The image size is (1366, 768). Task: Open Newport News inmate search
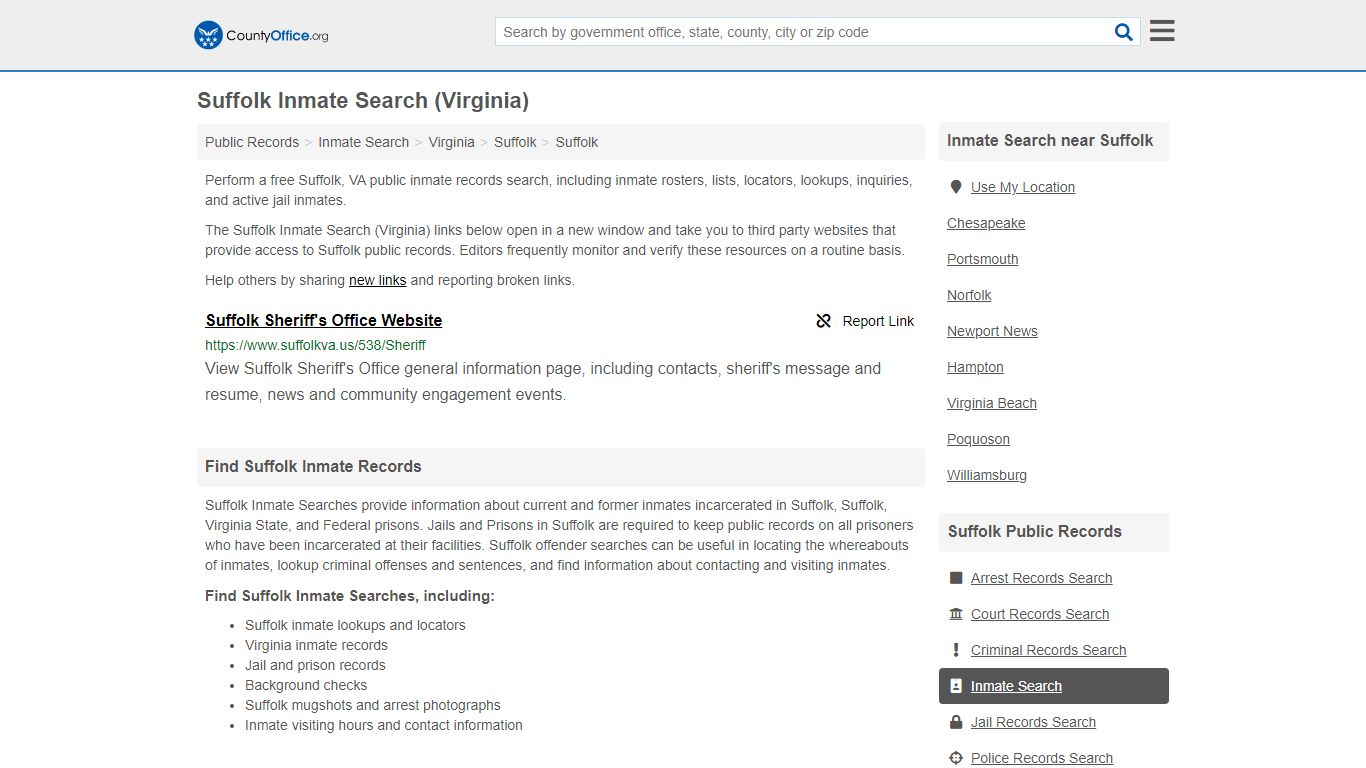pyautogui.click(x=992, y=331)
